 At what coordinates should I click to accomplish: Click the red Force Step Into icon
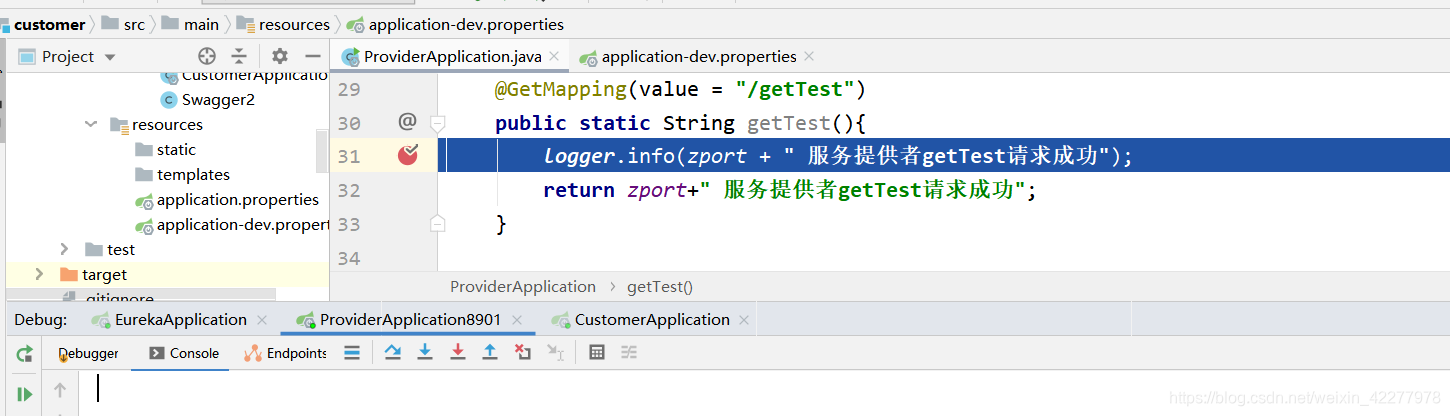(458, 352)
